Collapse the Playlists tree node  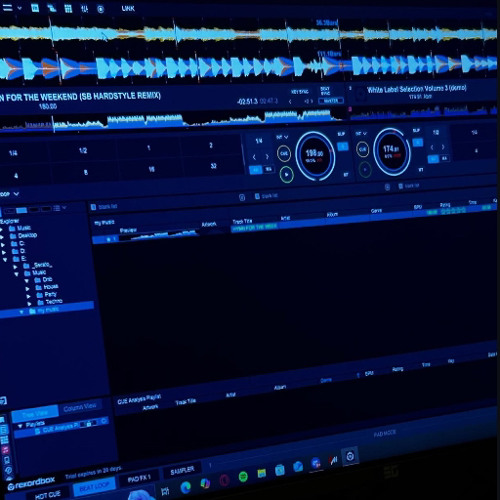tap(20, 426)
